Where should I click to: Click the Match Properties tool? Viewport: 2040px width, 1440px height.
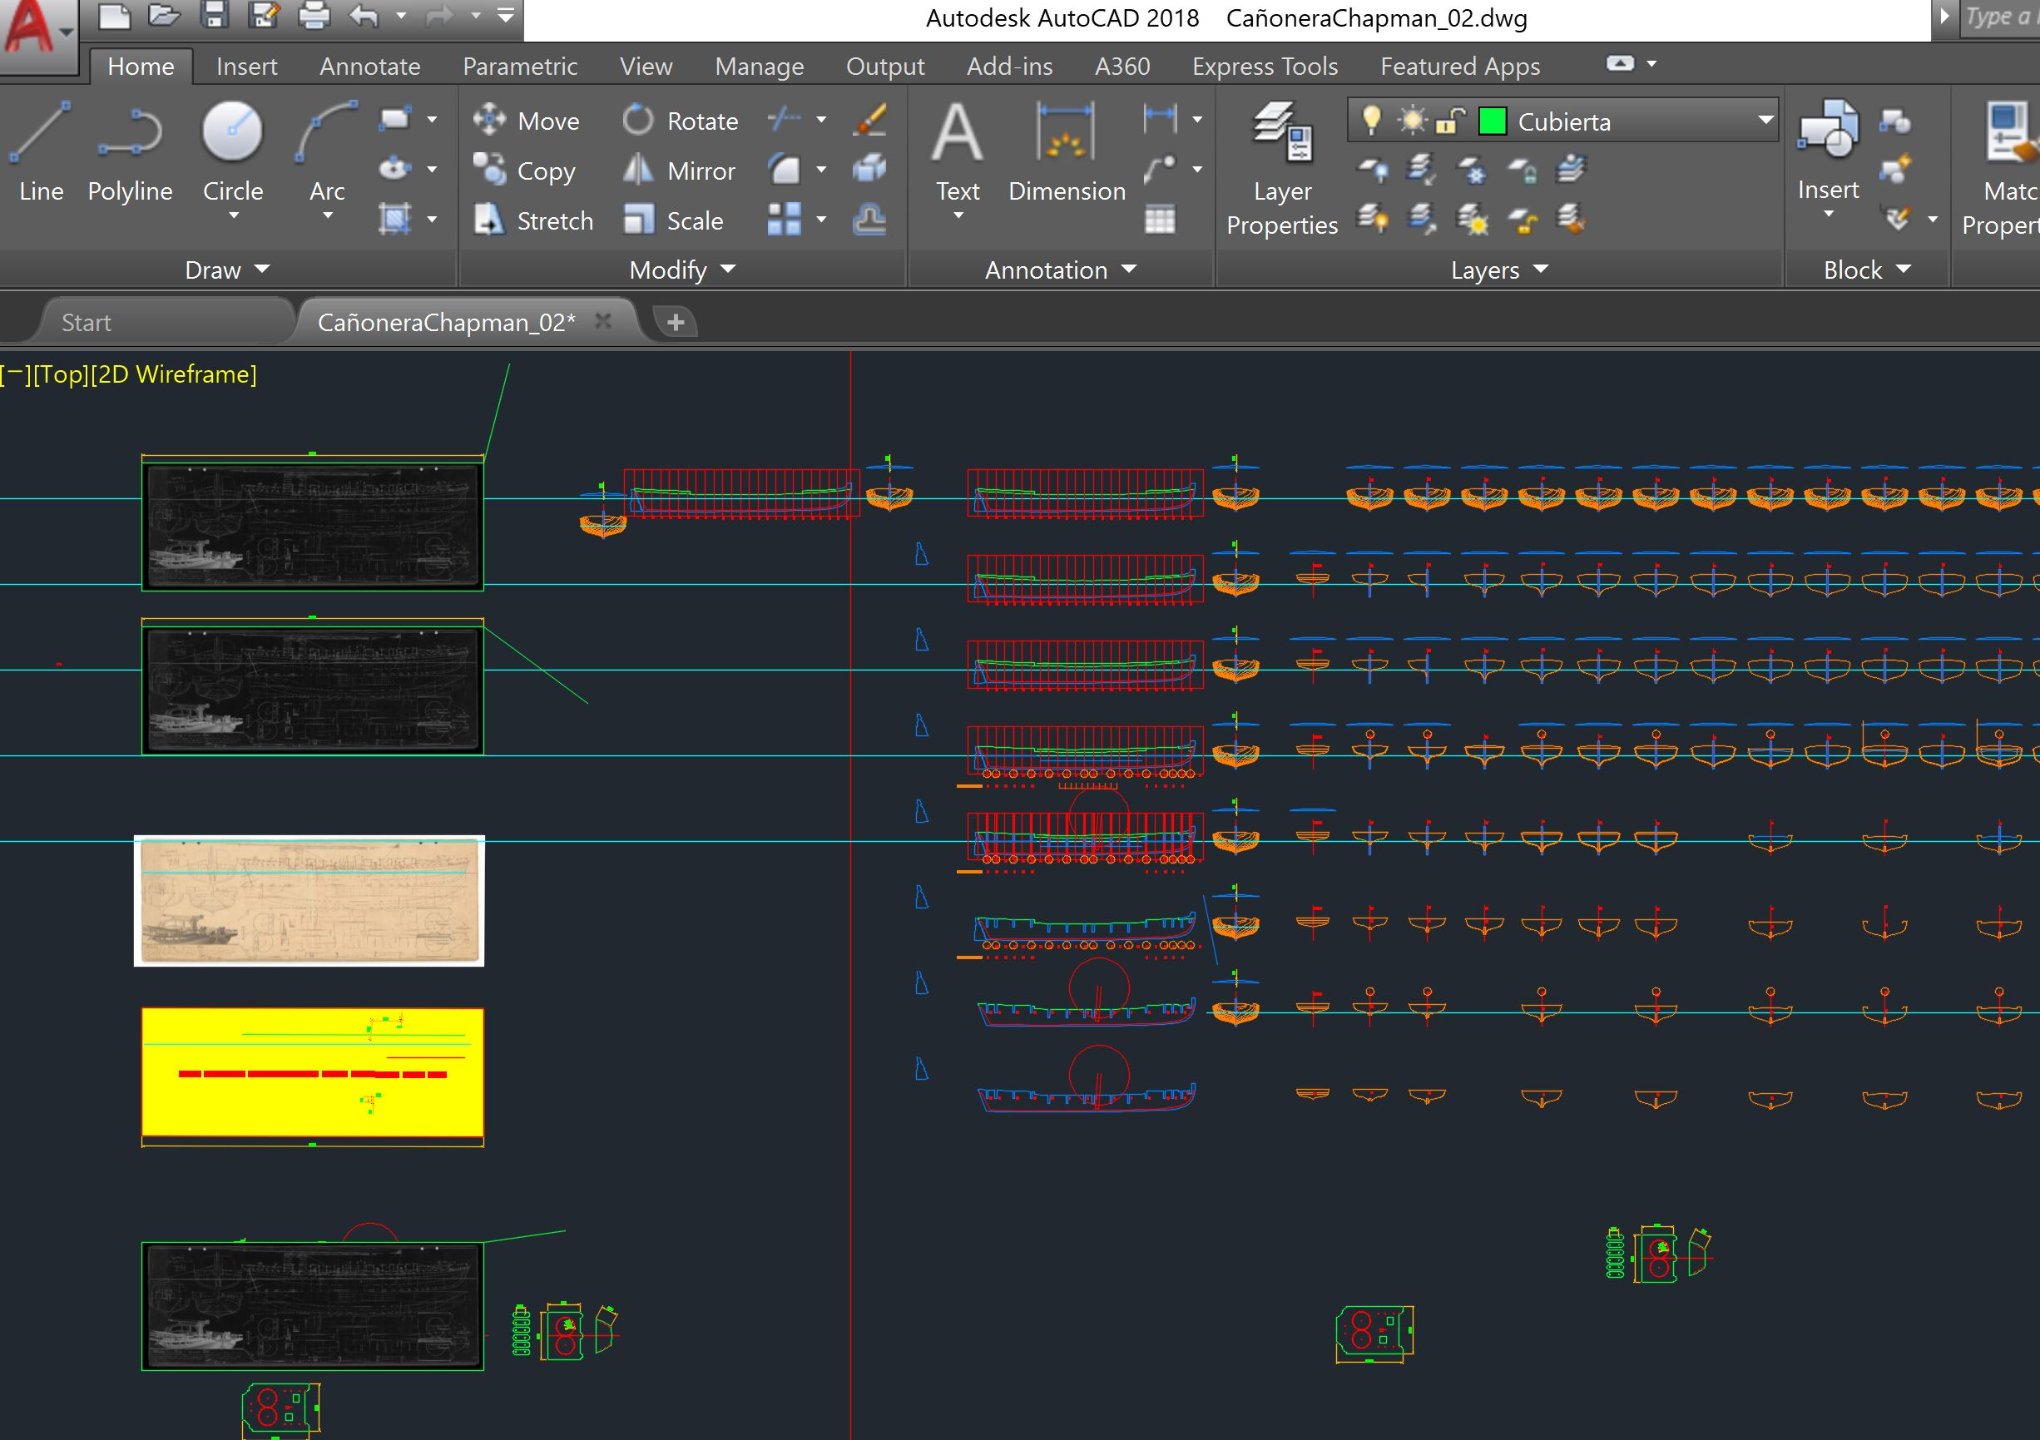pyautogui.click(x=2003, y=170)
